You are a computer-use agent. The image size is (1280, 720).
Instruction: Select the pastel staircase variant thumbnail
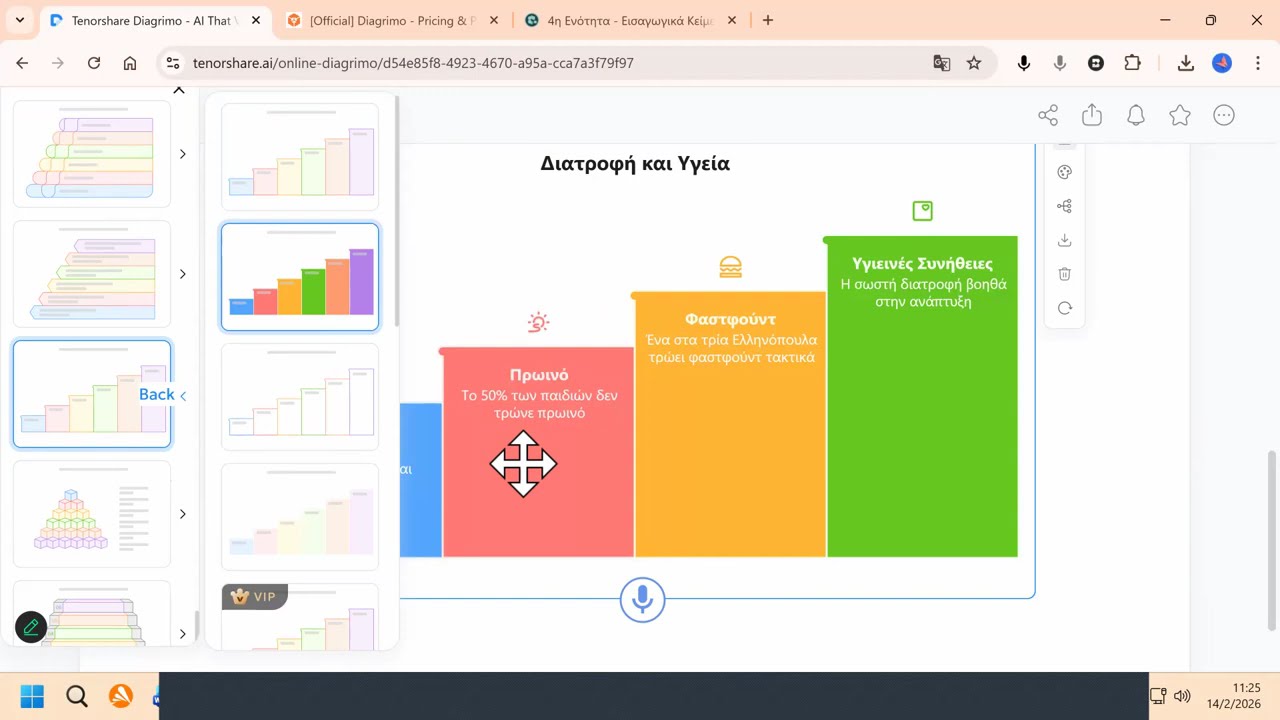(300, 156)
